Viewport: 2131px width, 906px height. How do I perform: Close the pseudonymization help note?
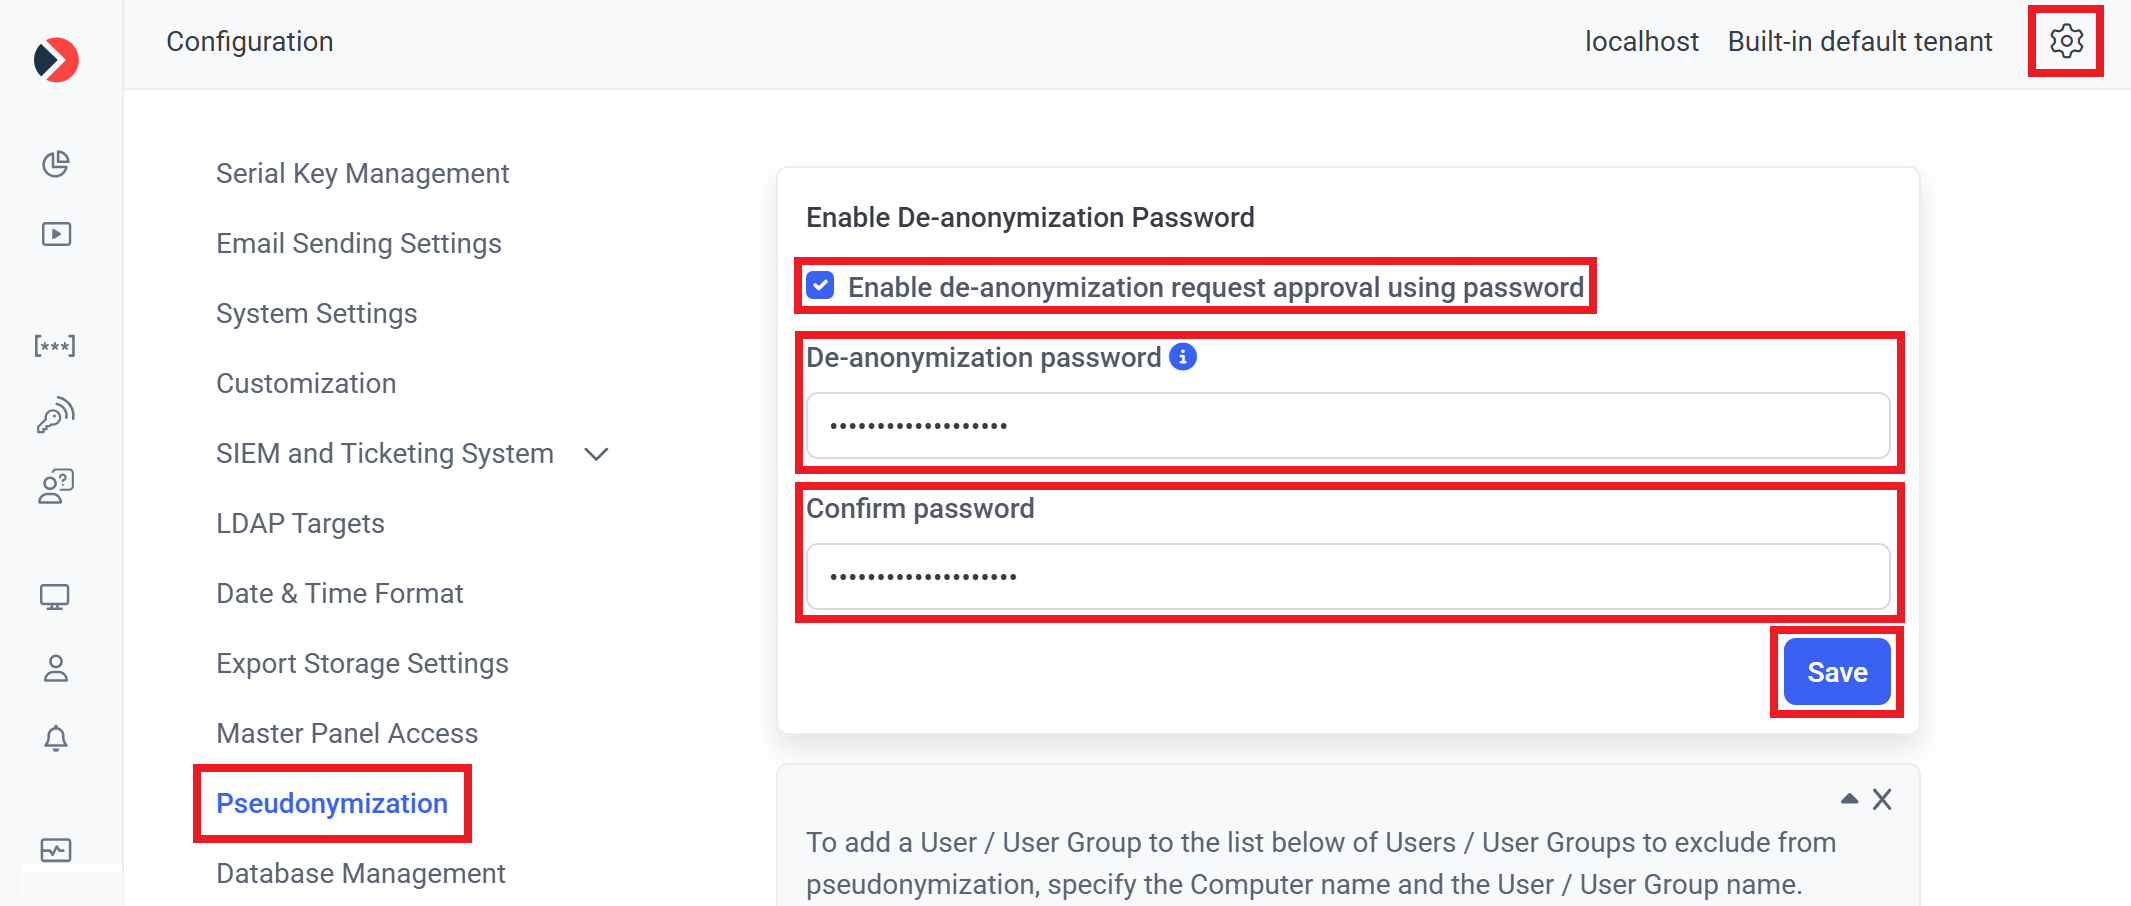pyautogui.click(x=1882, y=799)
